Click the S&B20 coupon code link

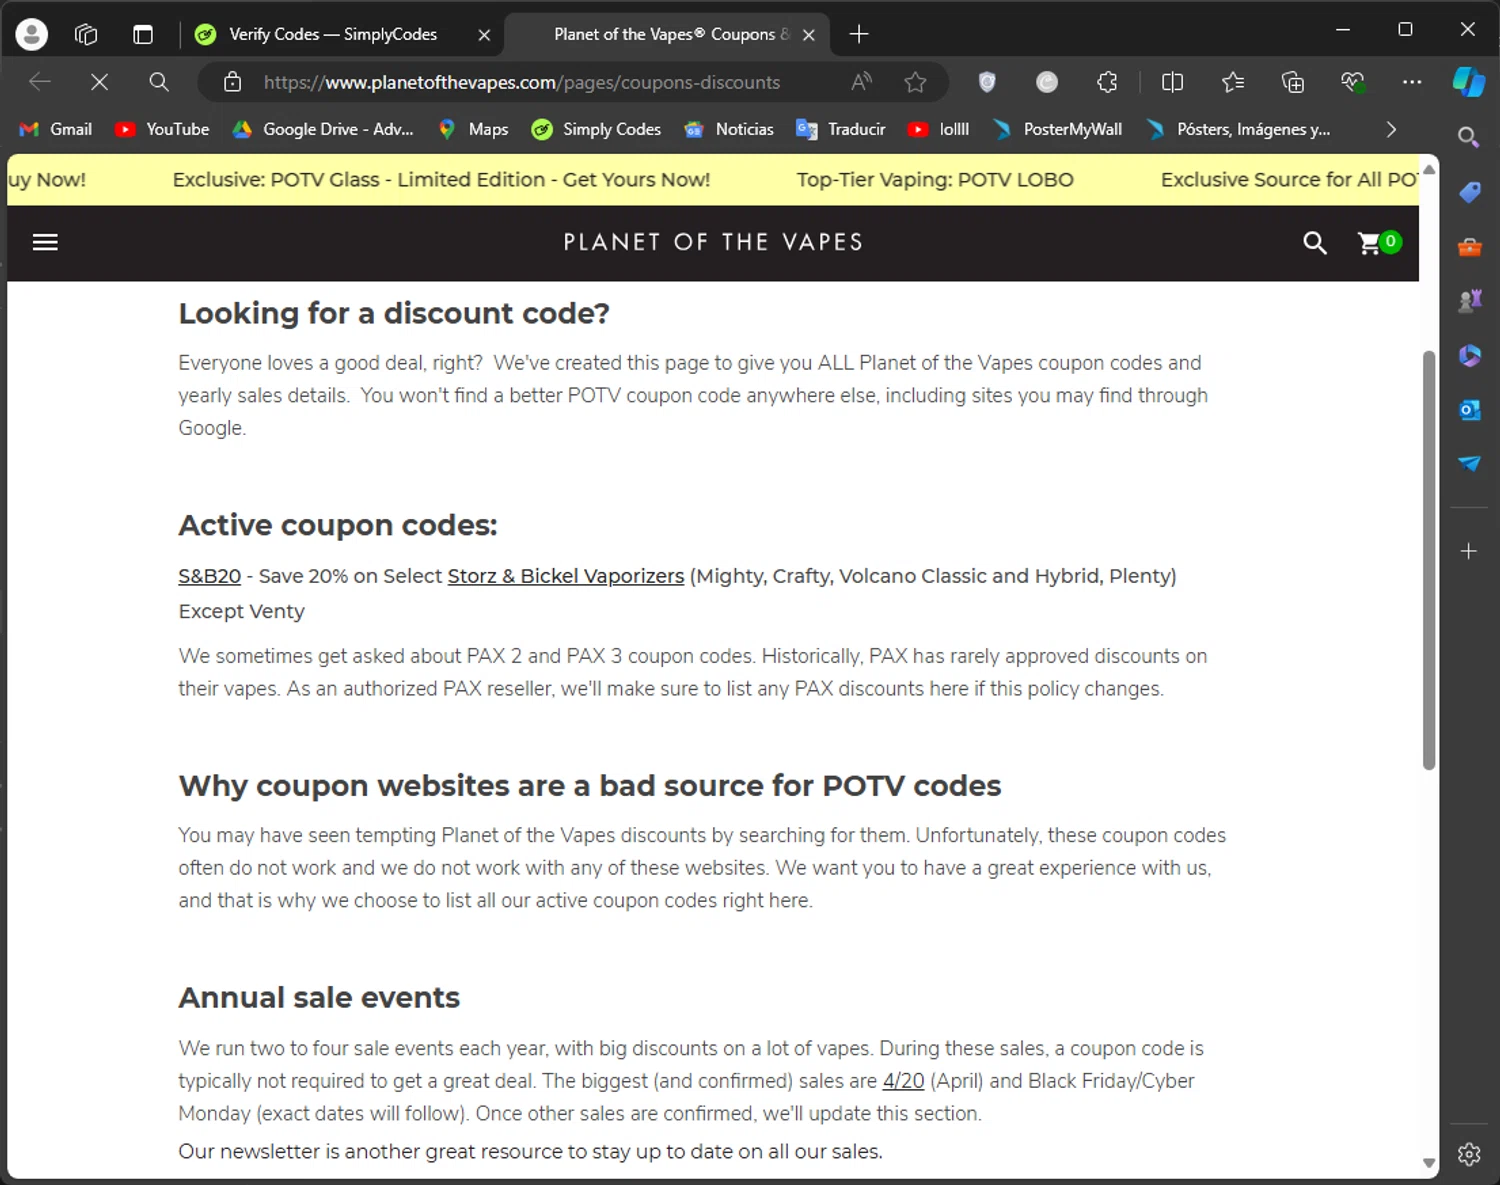209,576
